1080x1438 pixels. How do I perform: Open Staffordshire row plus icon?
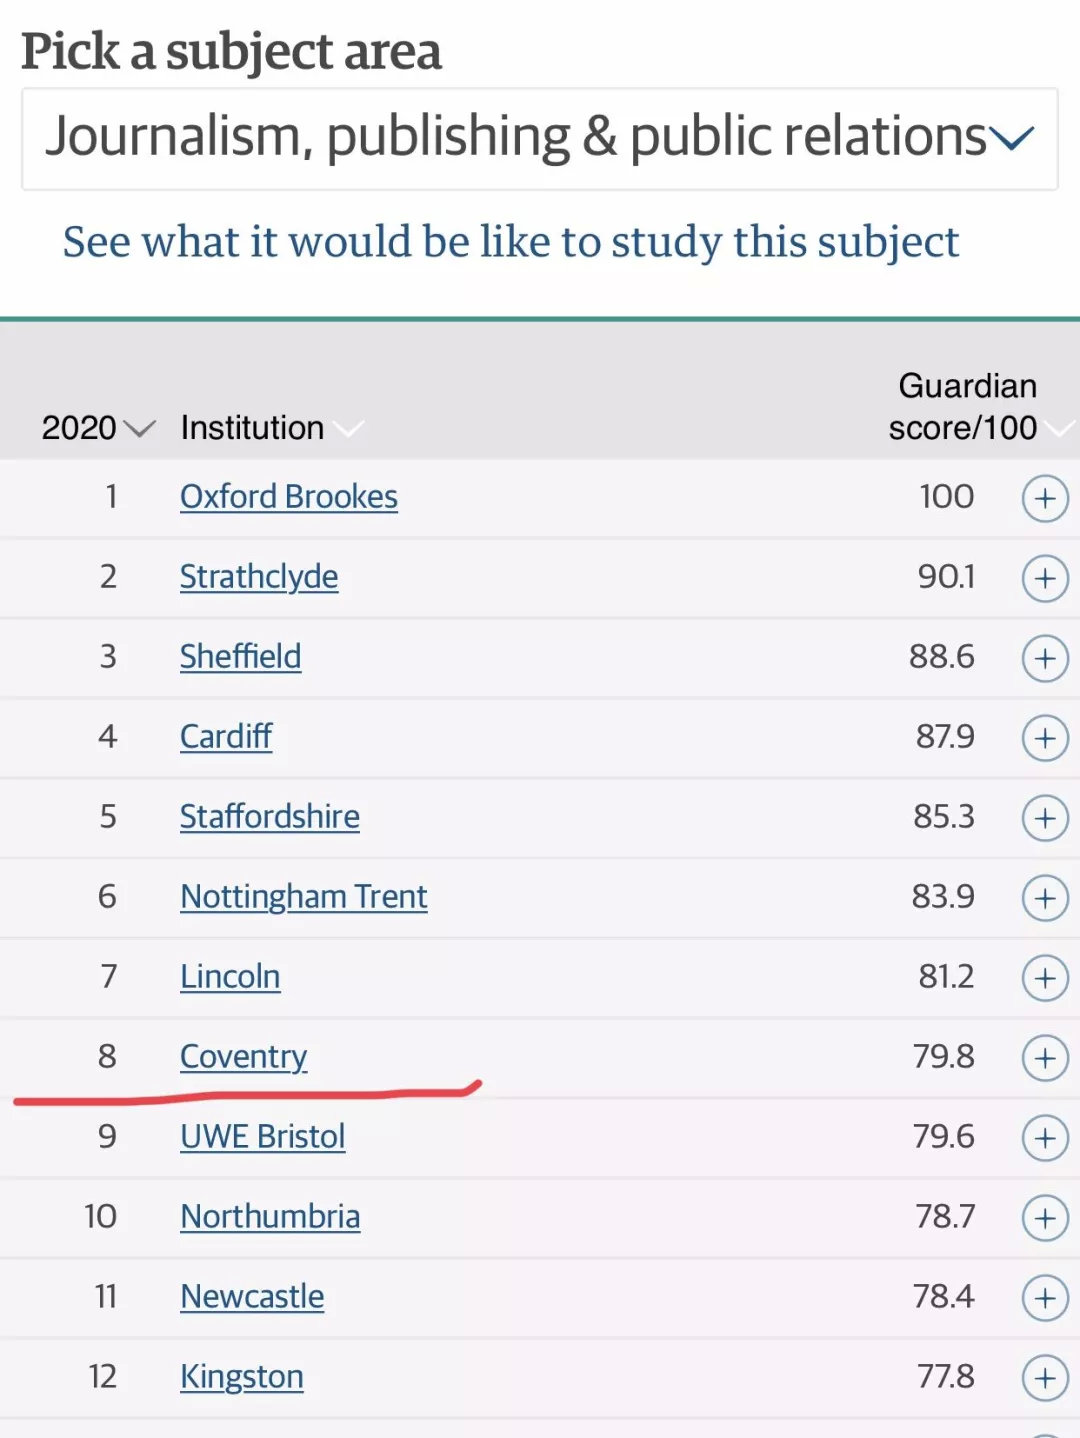tap(1045, 818)
